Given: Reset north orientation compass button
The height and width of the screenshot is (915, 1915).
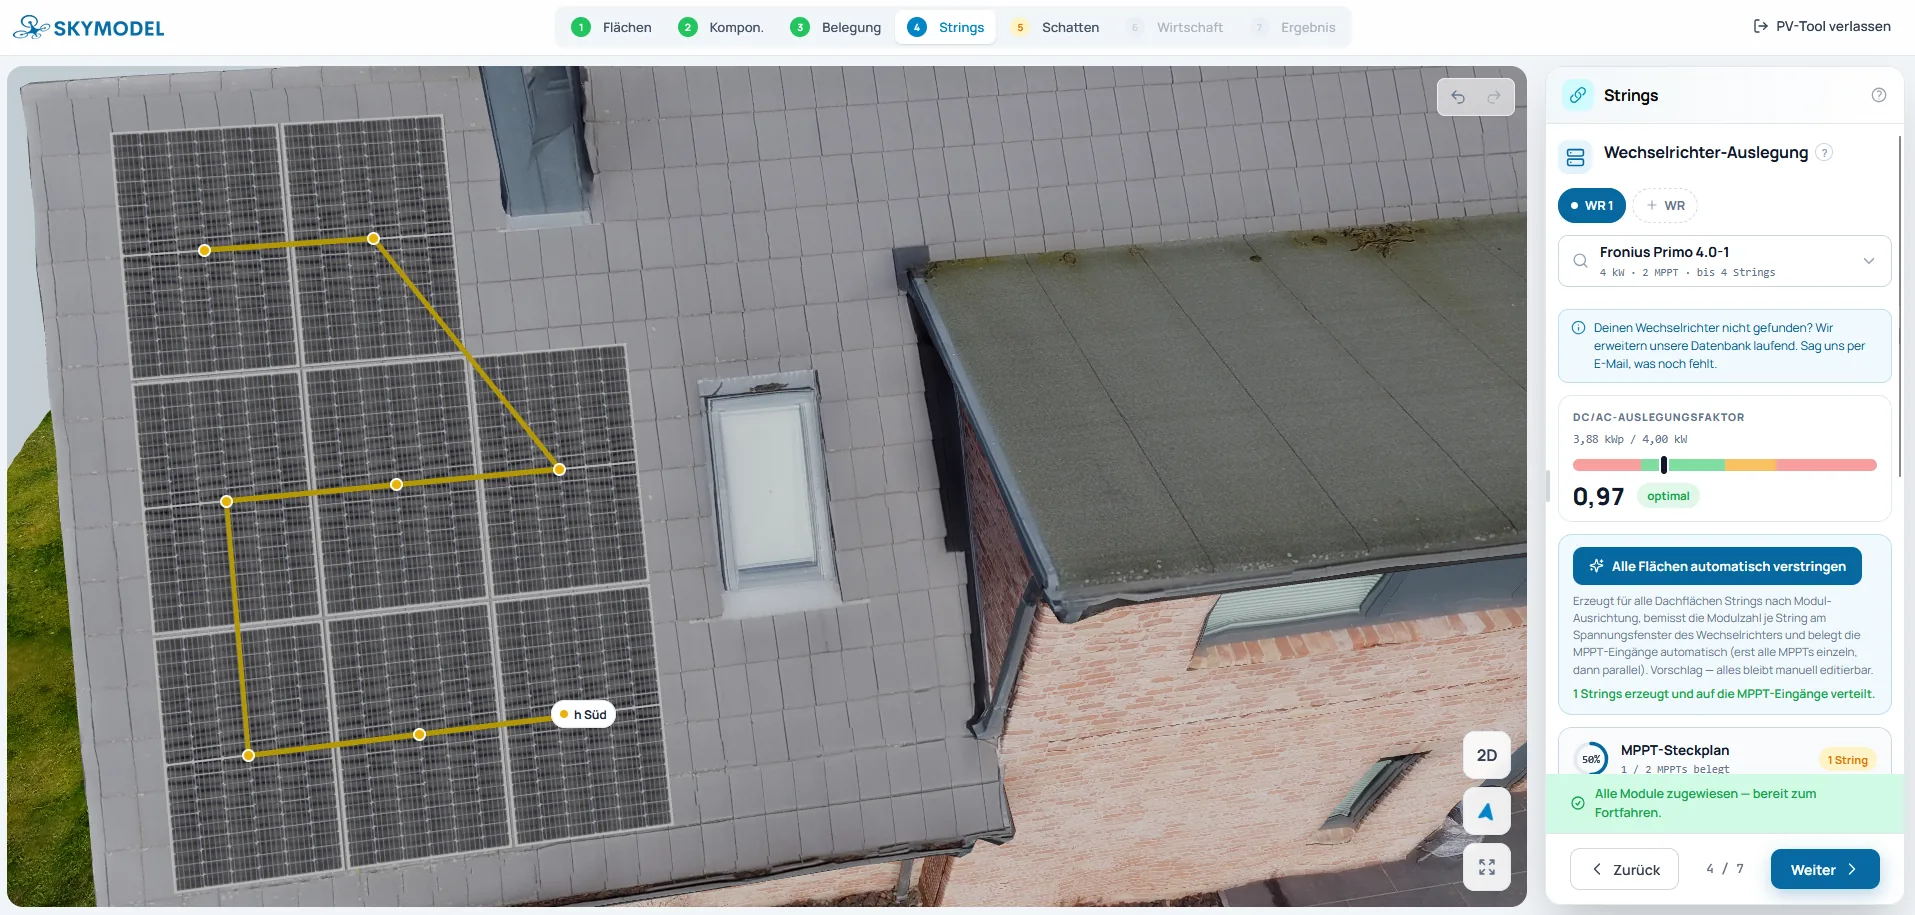Looking at the screenshot, I should (1487, 811).
